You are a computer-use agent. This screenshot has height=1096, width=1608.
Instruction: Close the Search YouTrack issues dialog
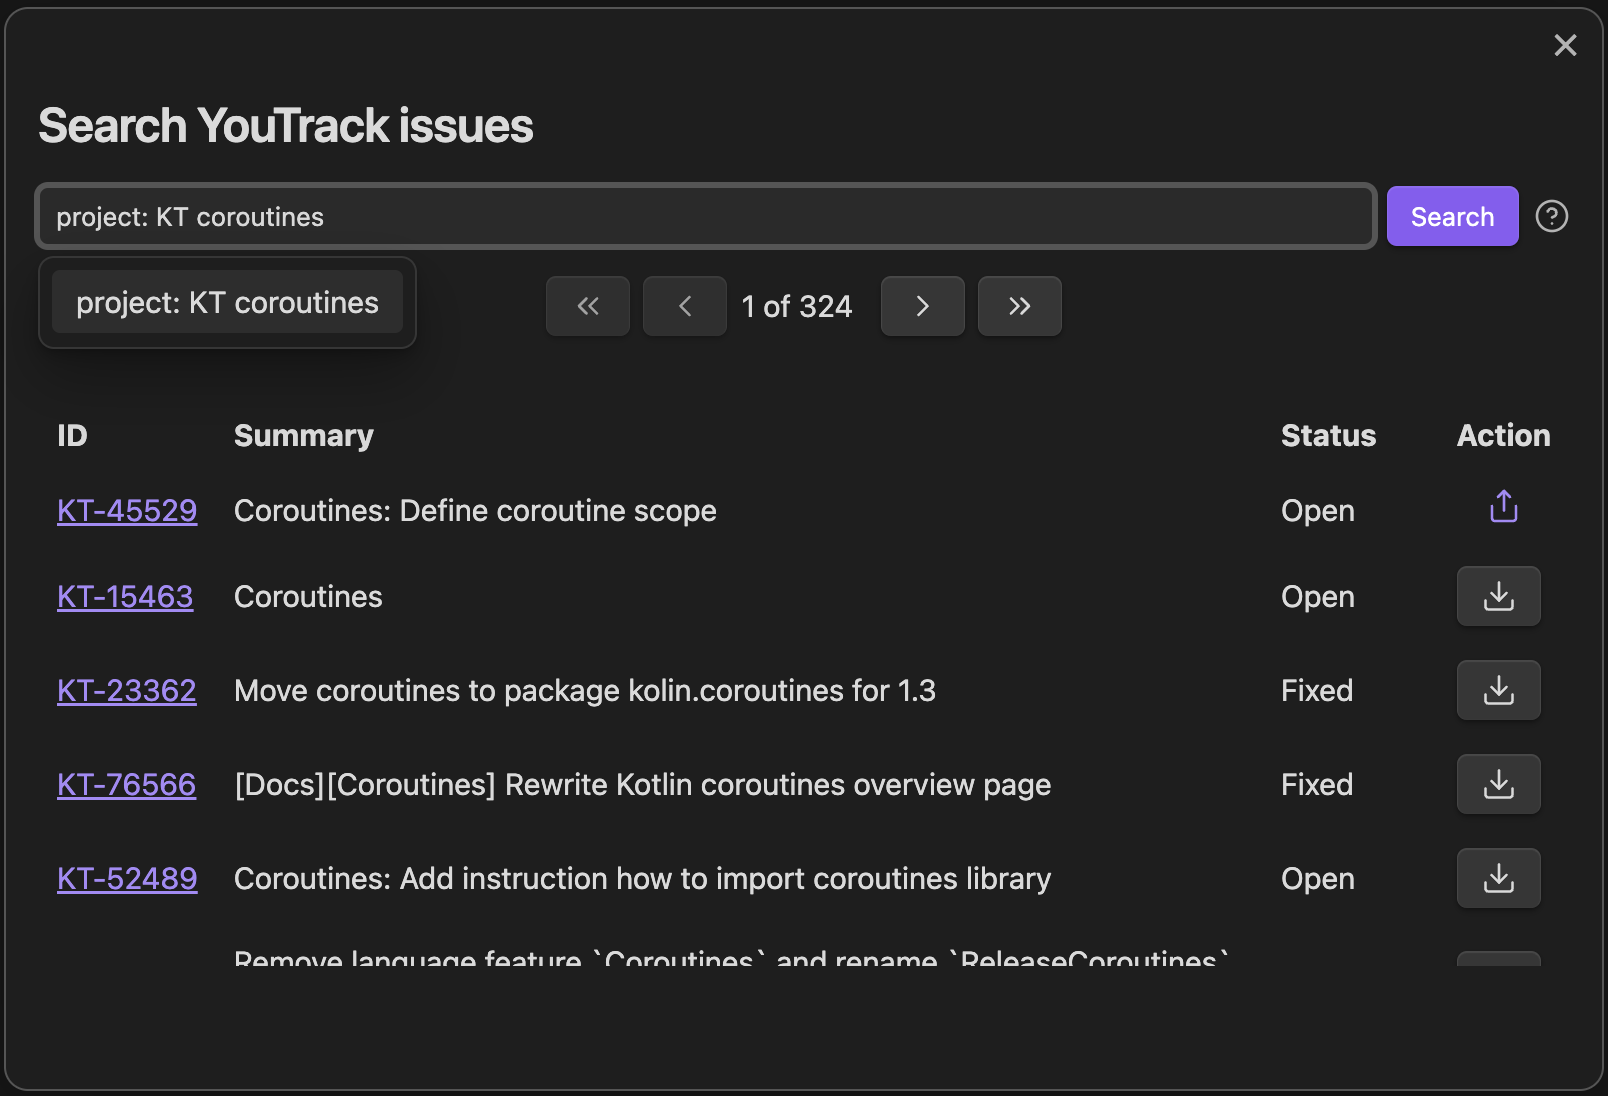pyautogui.click(x=1565, y=45)
